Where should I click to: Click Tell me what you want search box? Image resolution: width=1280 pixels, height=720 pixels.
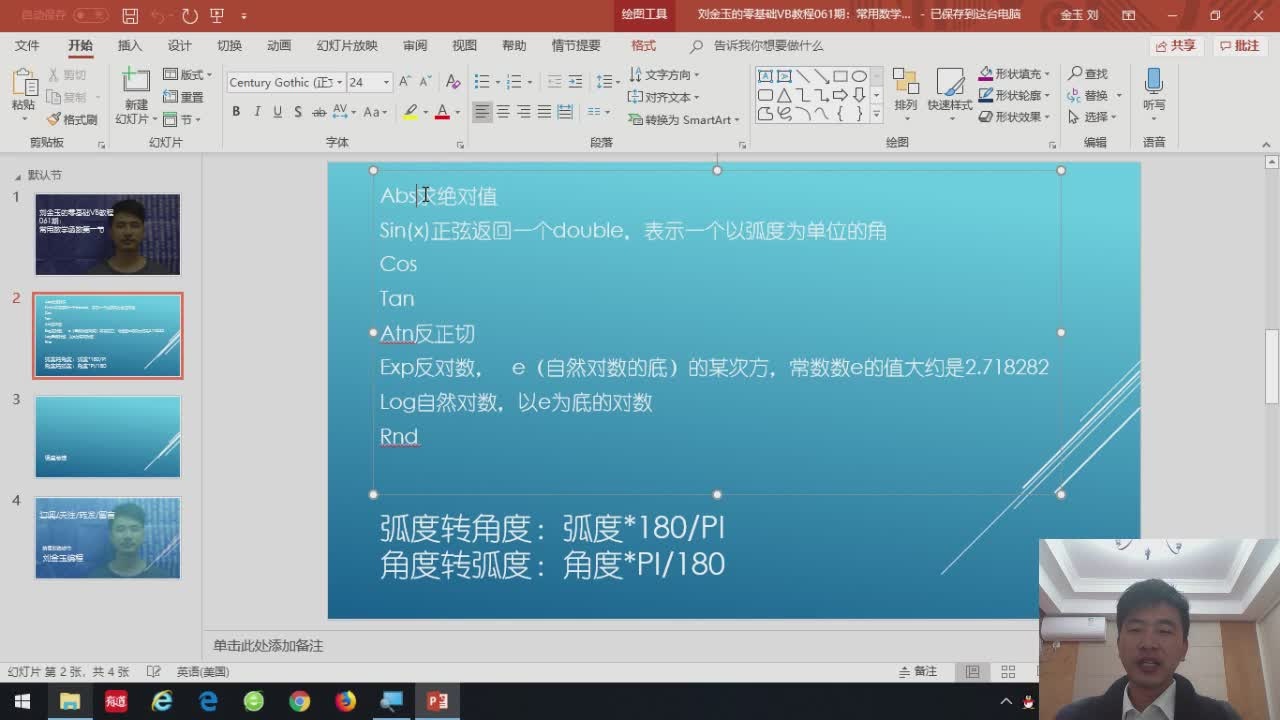(x=757, y=46)
